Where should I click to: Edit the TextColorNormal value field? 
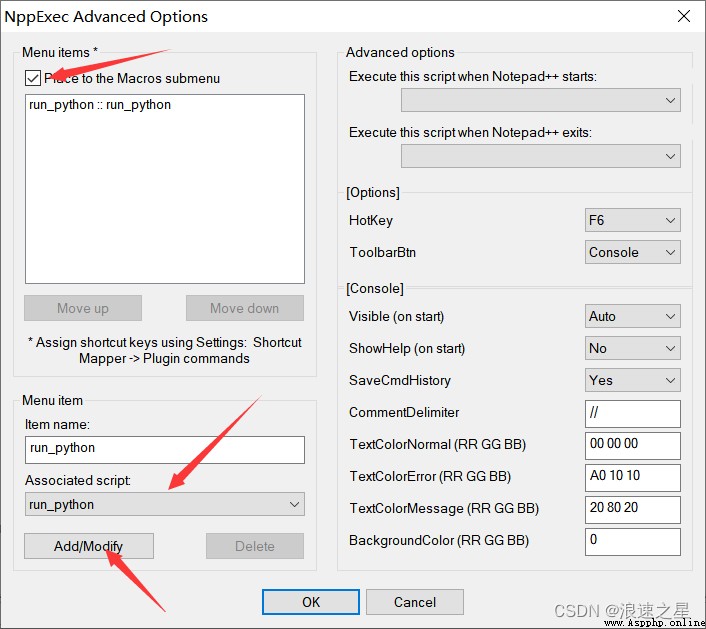pos(633,445)
